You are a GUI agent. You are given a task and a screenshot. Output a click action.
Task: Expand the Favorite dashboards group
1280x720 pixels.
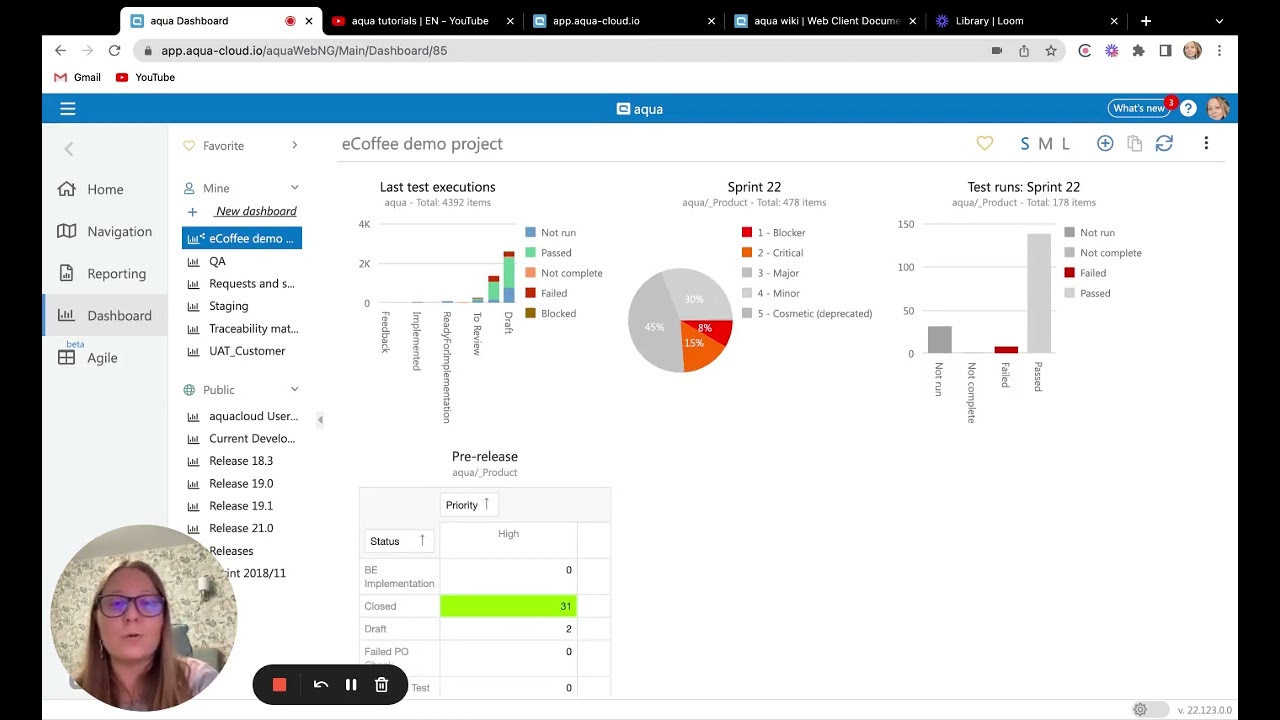[x=294, y=145]
